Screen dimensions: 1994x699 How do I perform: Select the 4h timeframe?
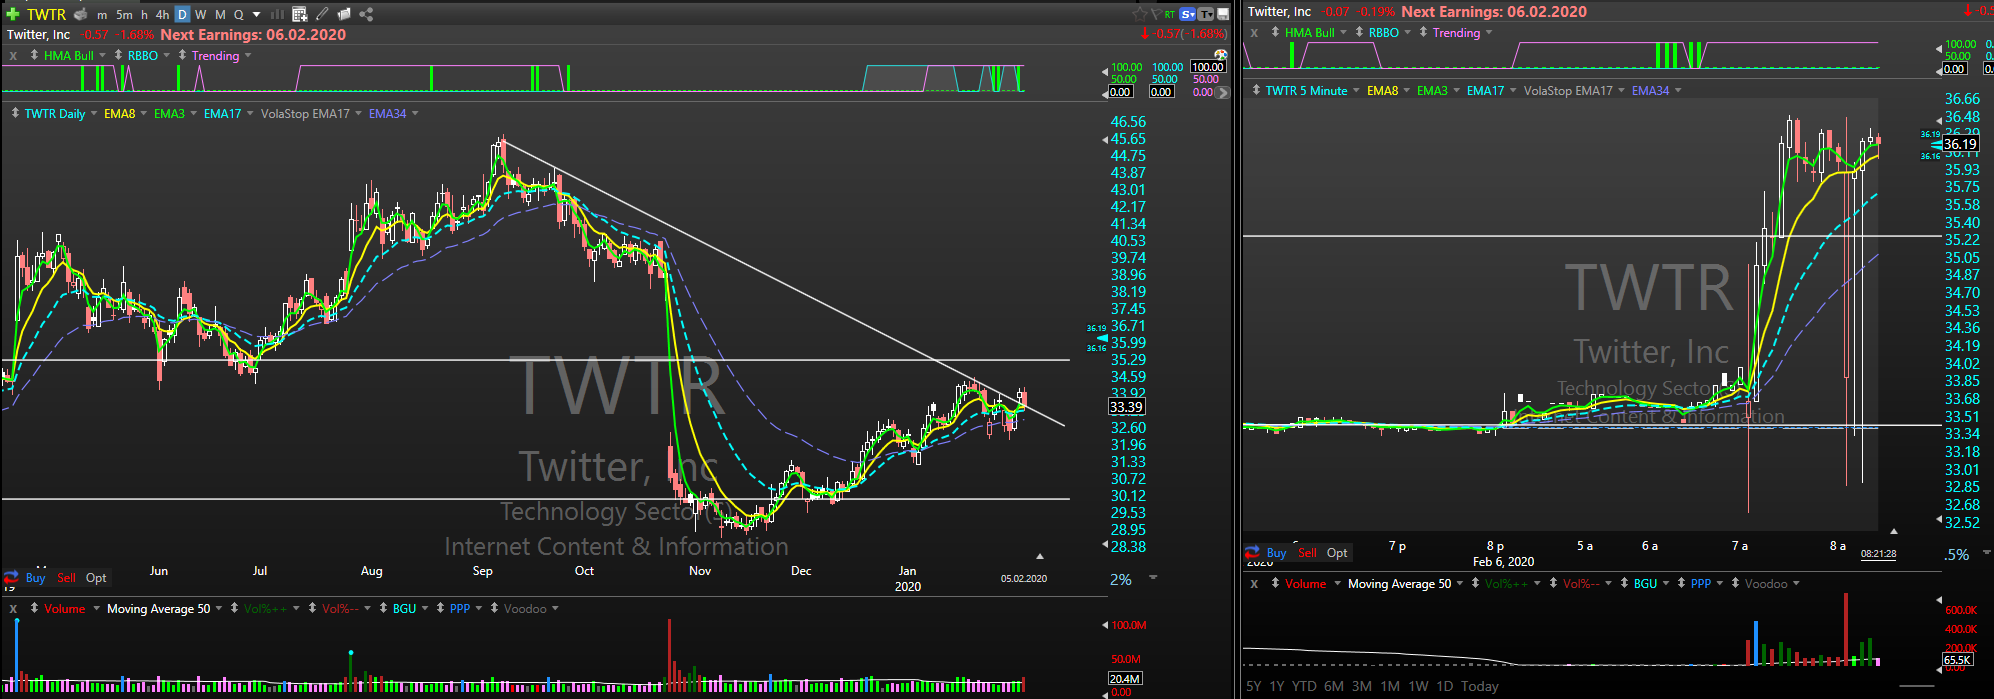point(162,14)
